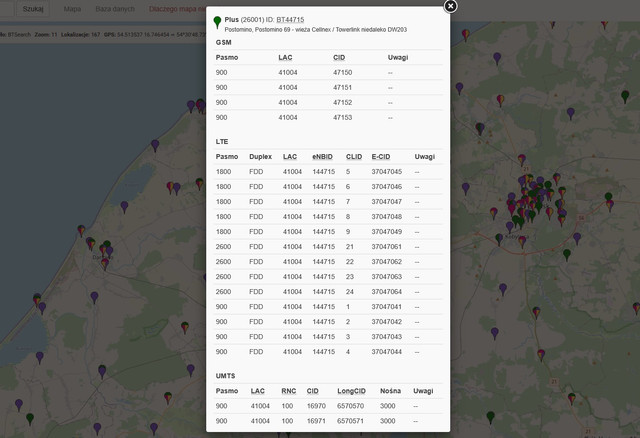Screen dimensions: 640x438
Task: Select CLID value 24 in LTE table
Action: point(350,292)
